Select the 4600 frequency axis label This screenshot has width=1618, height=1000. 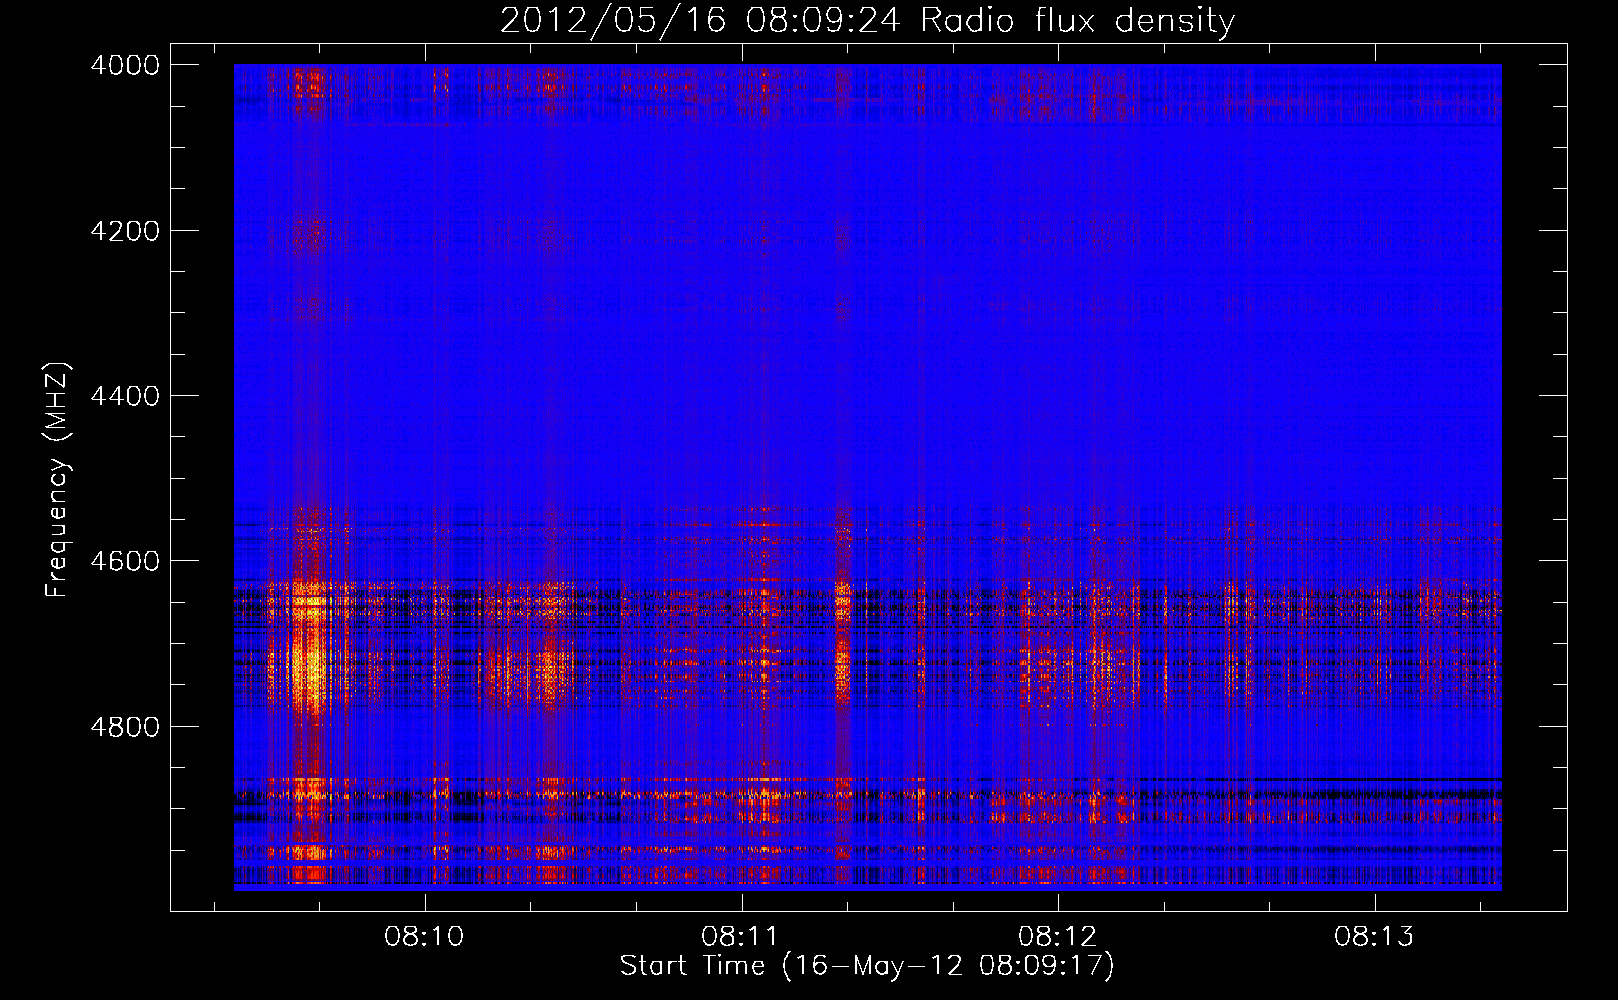tap(125, 561)
